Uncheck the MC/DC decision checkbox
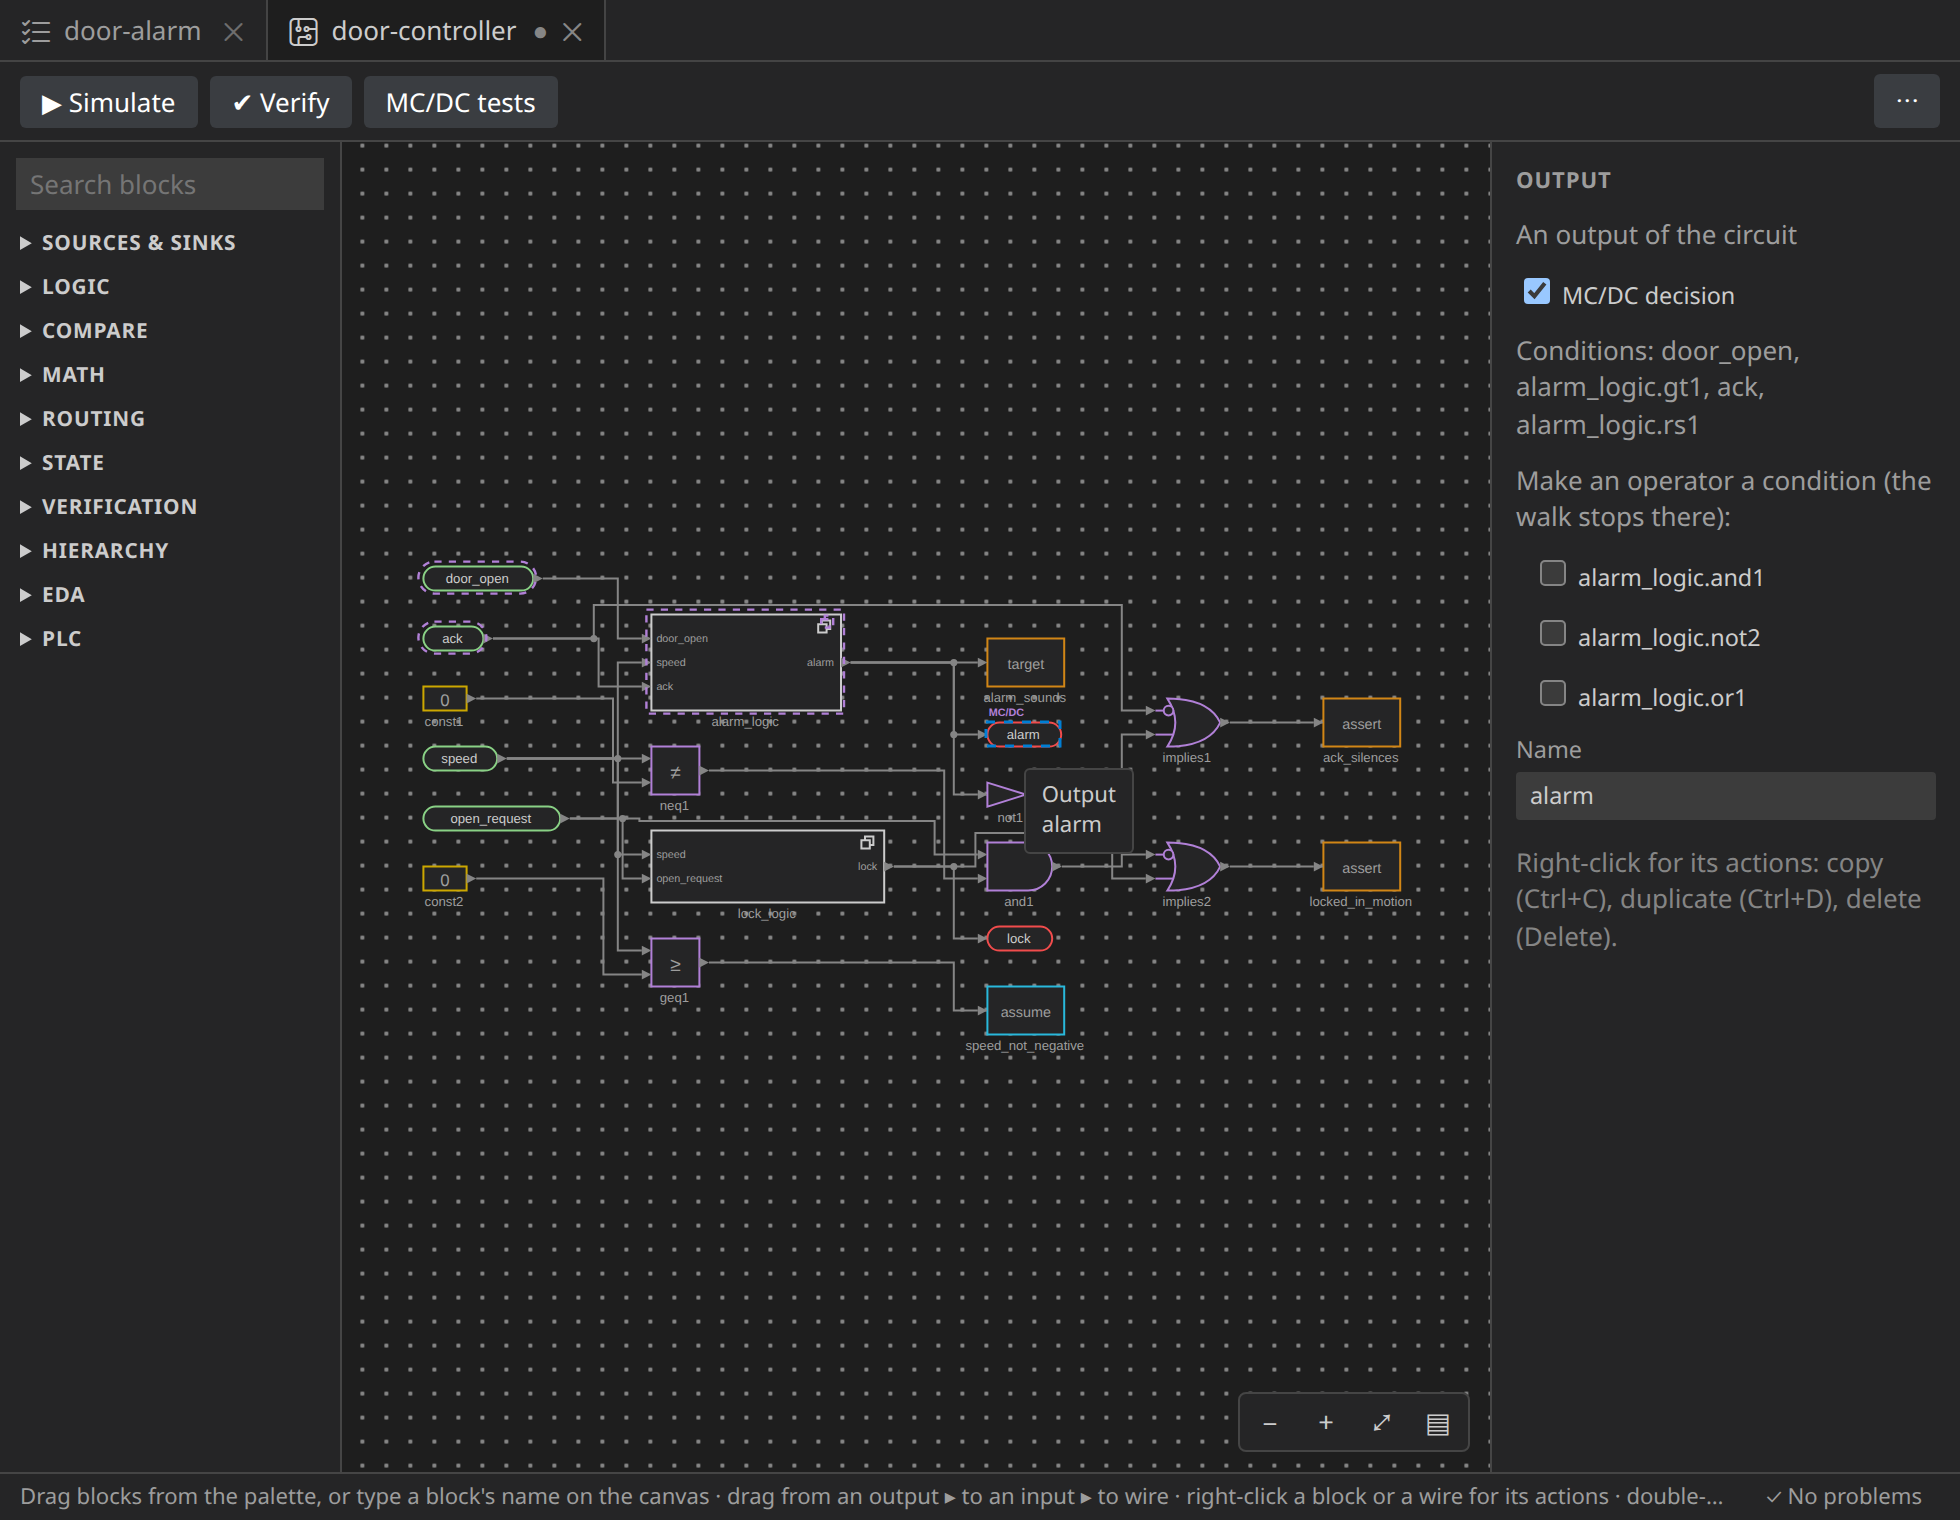 coord(1537,292)
